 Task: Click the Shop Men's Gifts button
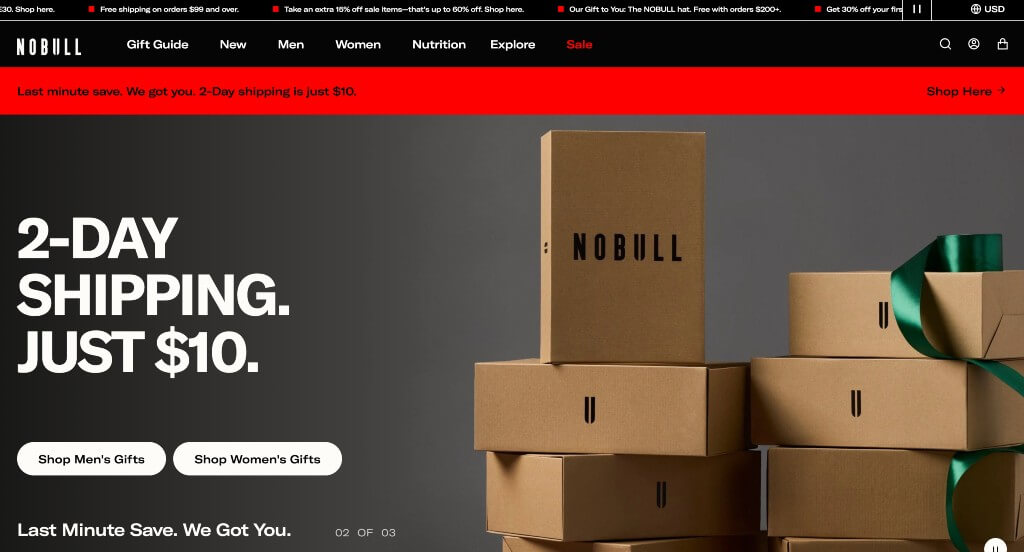pos(91,459)
